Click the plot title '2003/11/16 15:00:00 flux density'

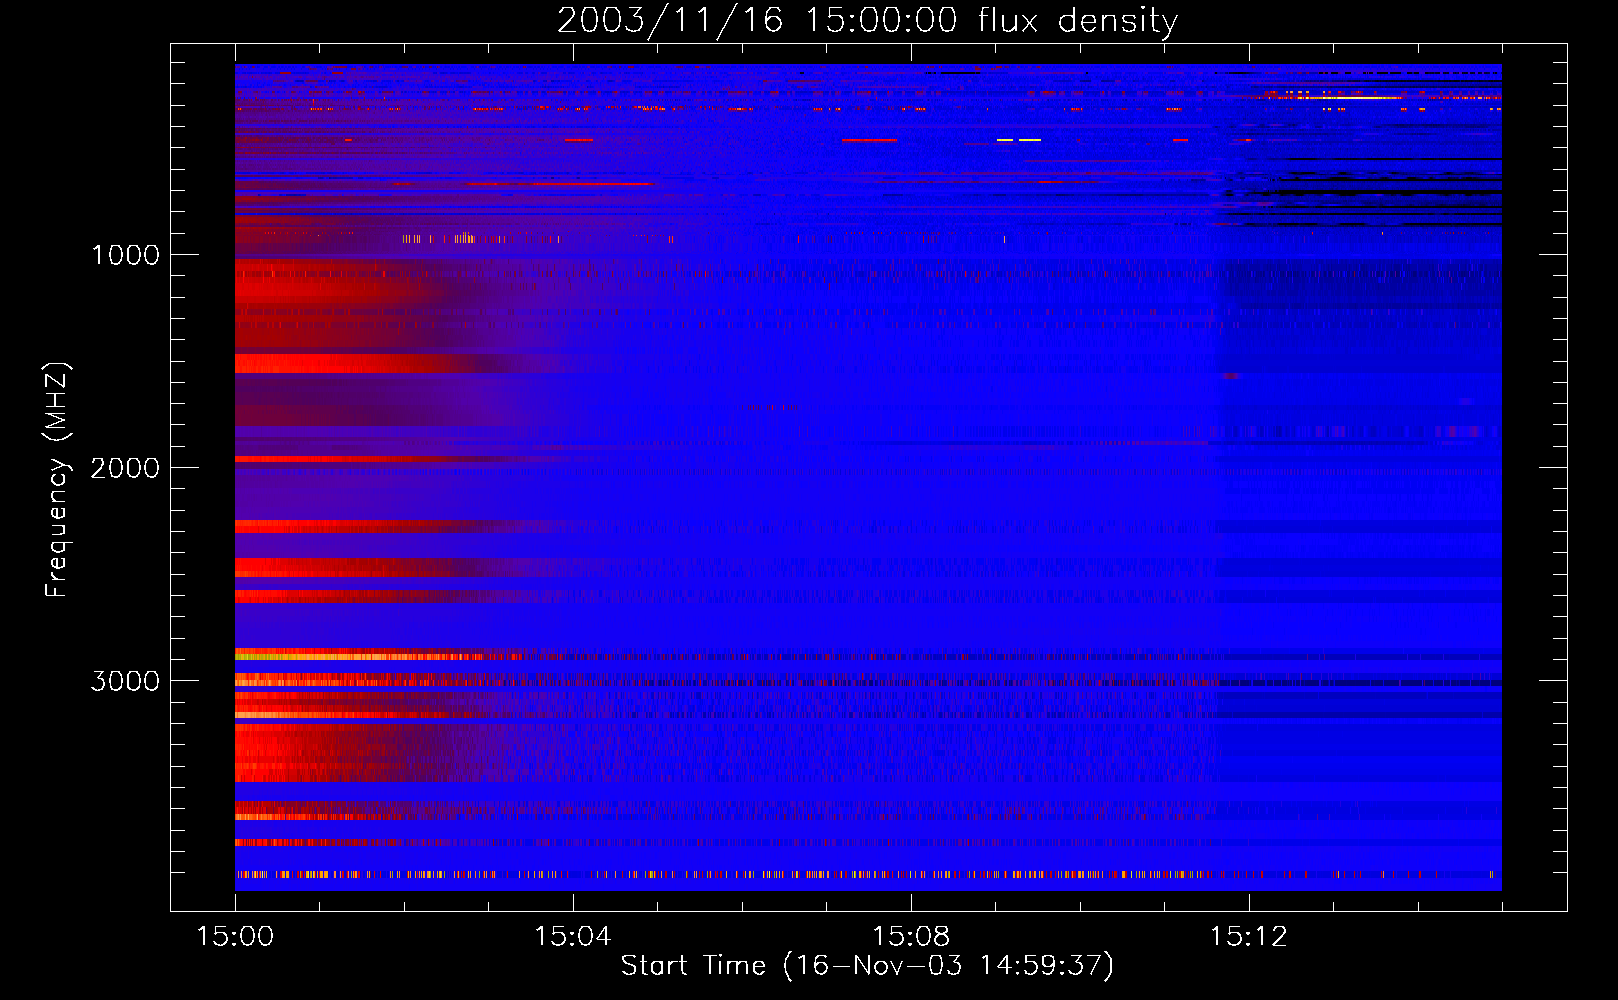[x=867, y=20]
